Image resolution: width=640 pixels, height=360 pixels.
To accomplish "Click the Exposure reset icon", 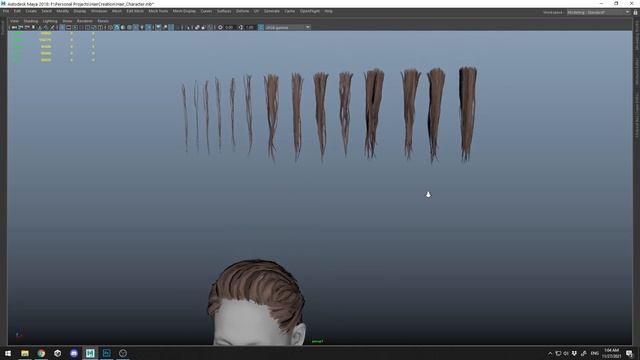I will (220, 27).
